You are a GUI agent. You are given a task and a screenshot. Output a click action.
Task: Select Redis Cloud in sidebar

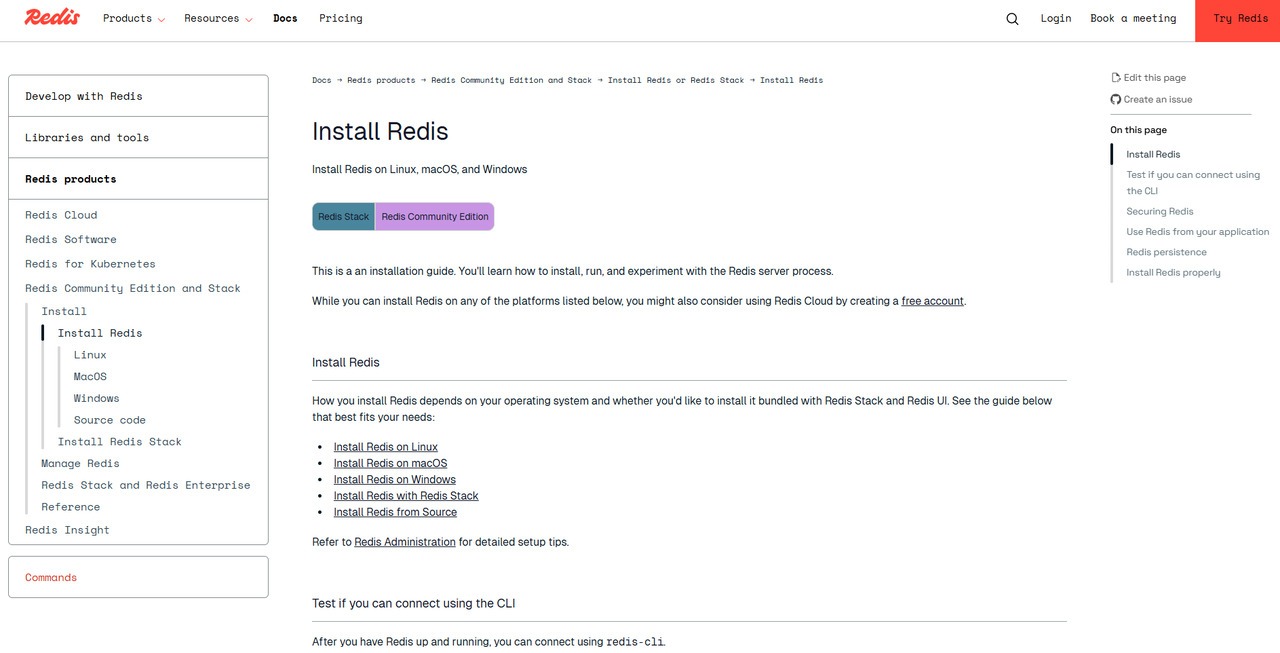(61, 215)
